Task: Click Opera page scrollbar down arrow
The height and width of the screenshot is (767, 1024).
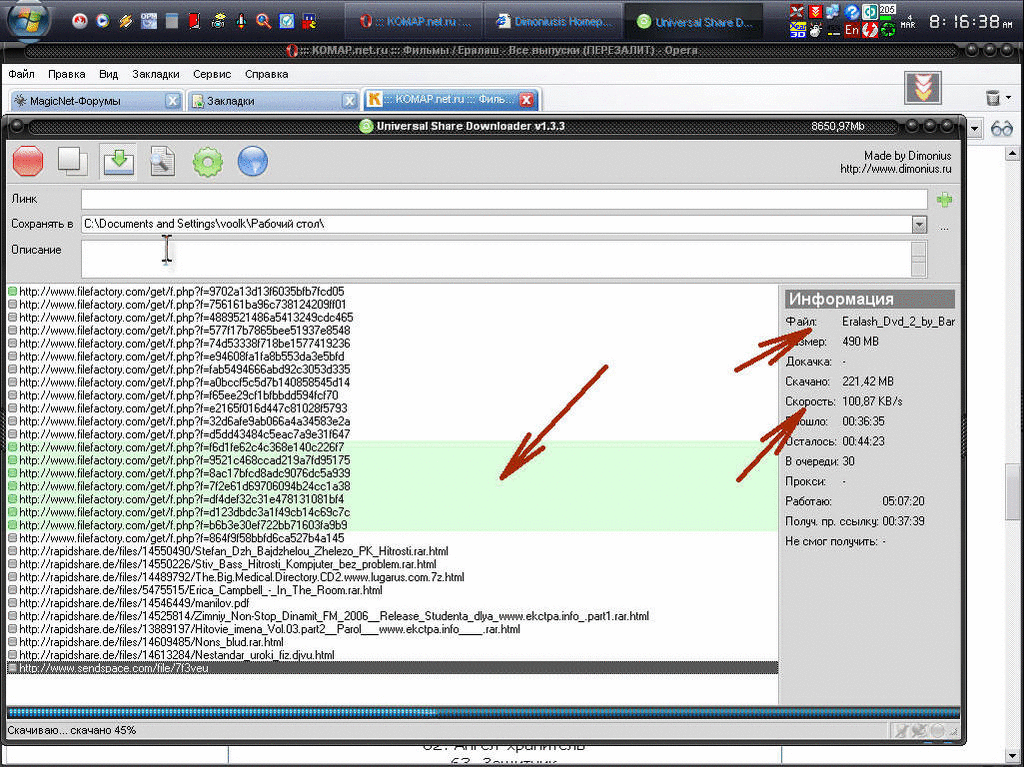Action: [1012, 754]
